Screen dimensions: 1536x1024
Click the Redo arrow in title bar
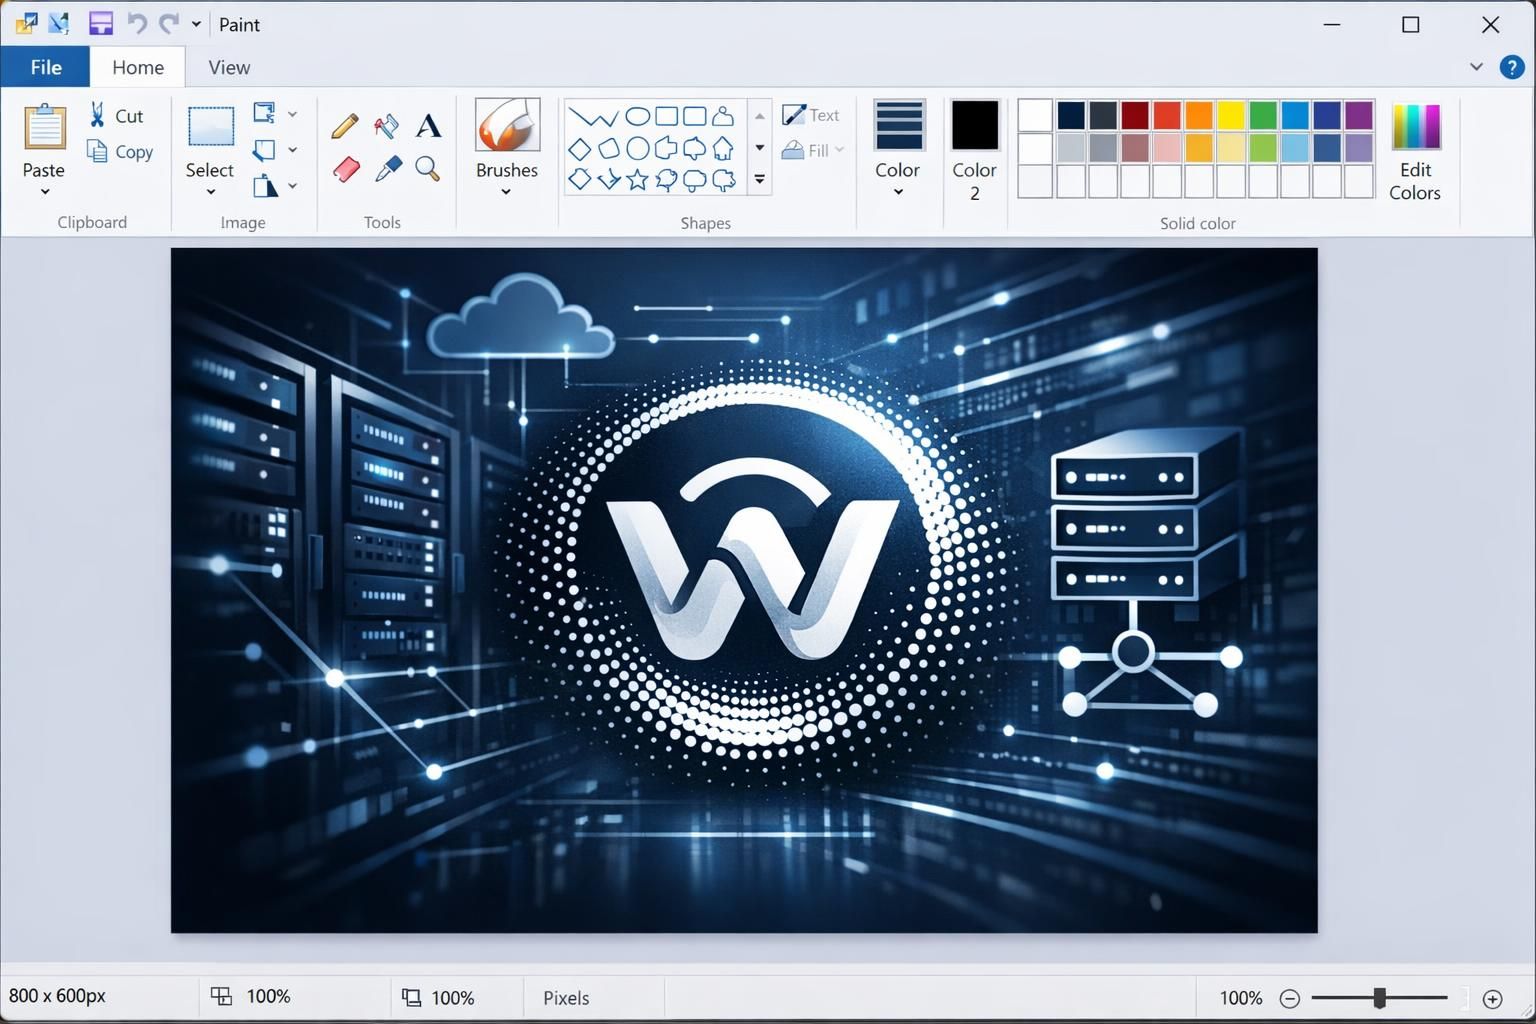[169, 24]
